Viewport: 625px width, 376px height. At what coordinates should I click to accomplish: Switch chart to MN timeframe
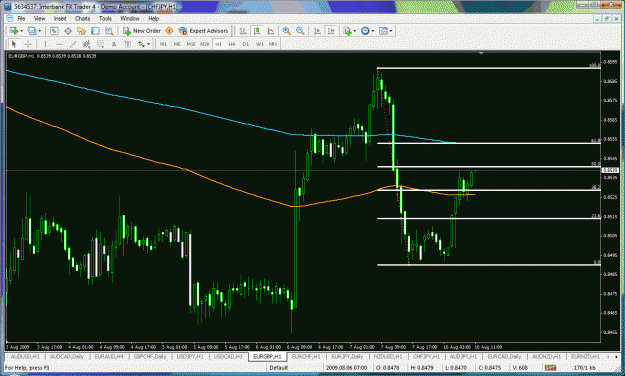click(x=273, y=44)
